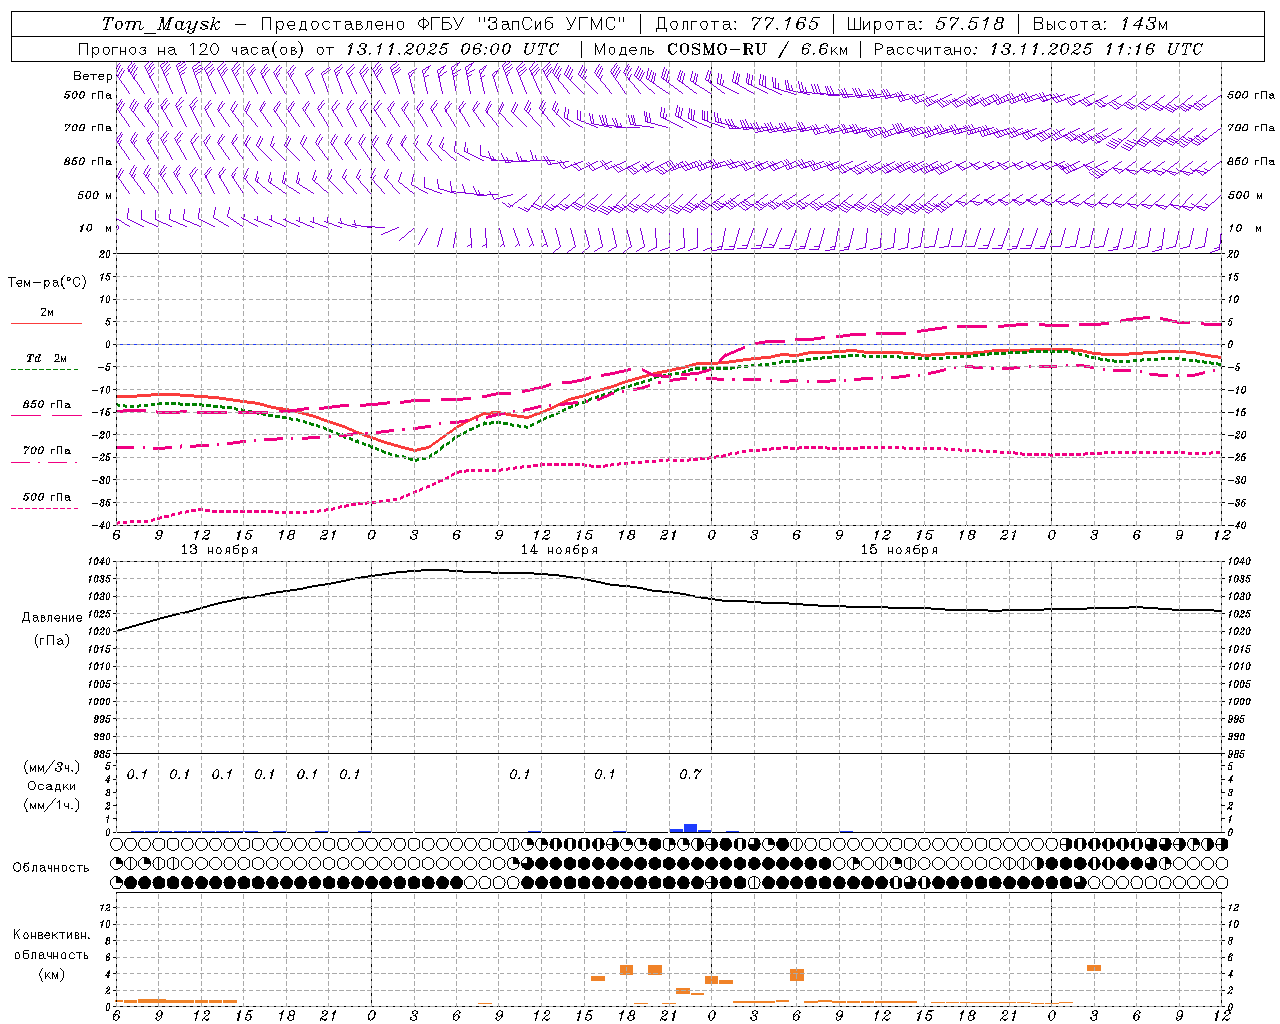Click the model name COSMO-RU / 6.6км
Viewport: 1280px width, 1024px height.
click(758, 49)
